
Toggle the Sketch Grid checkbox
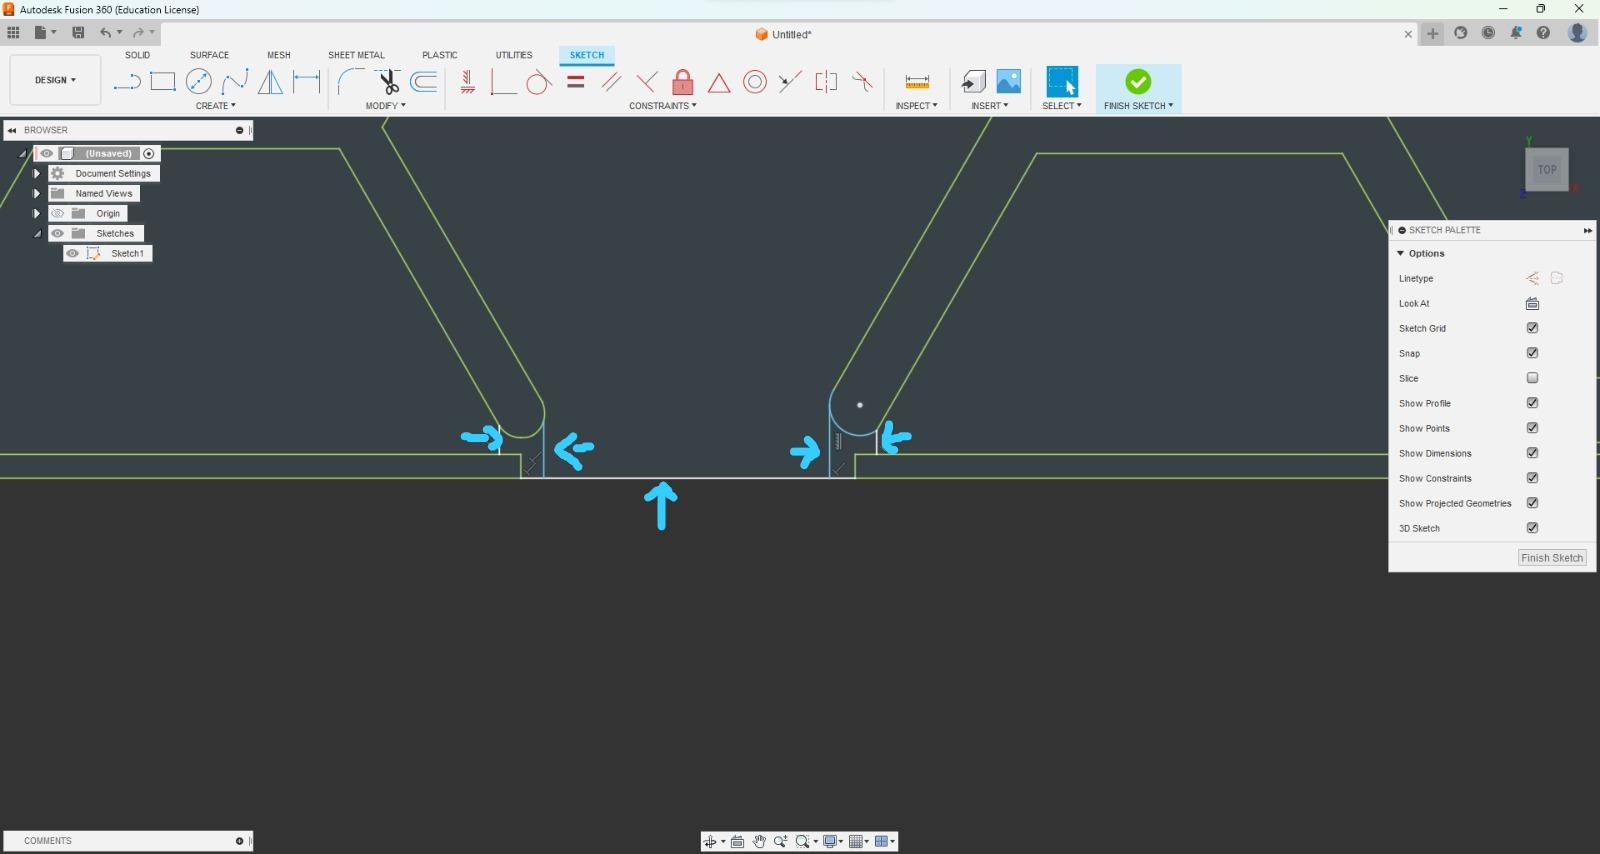(1532, 328)
